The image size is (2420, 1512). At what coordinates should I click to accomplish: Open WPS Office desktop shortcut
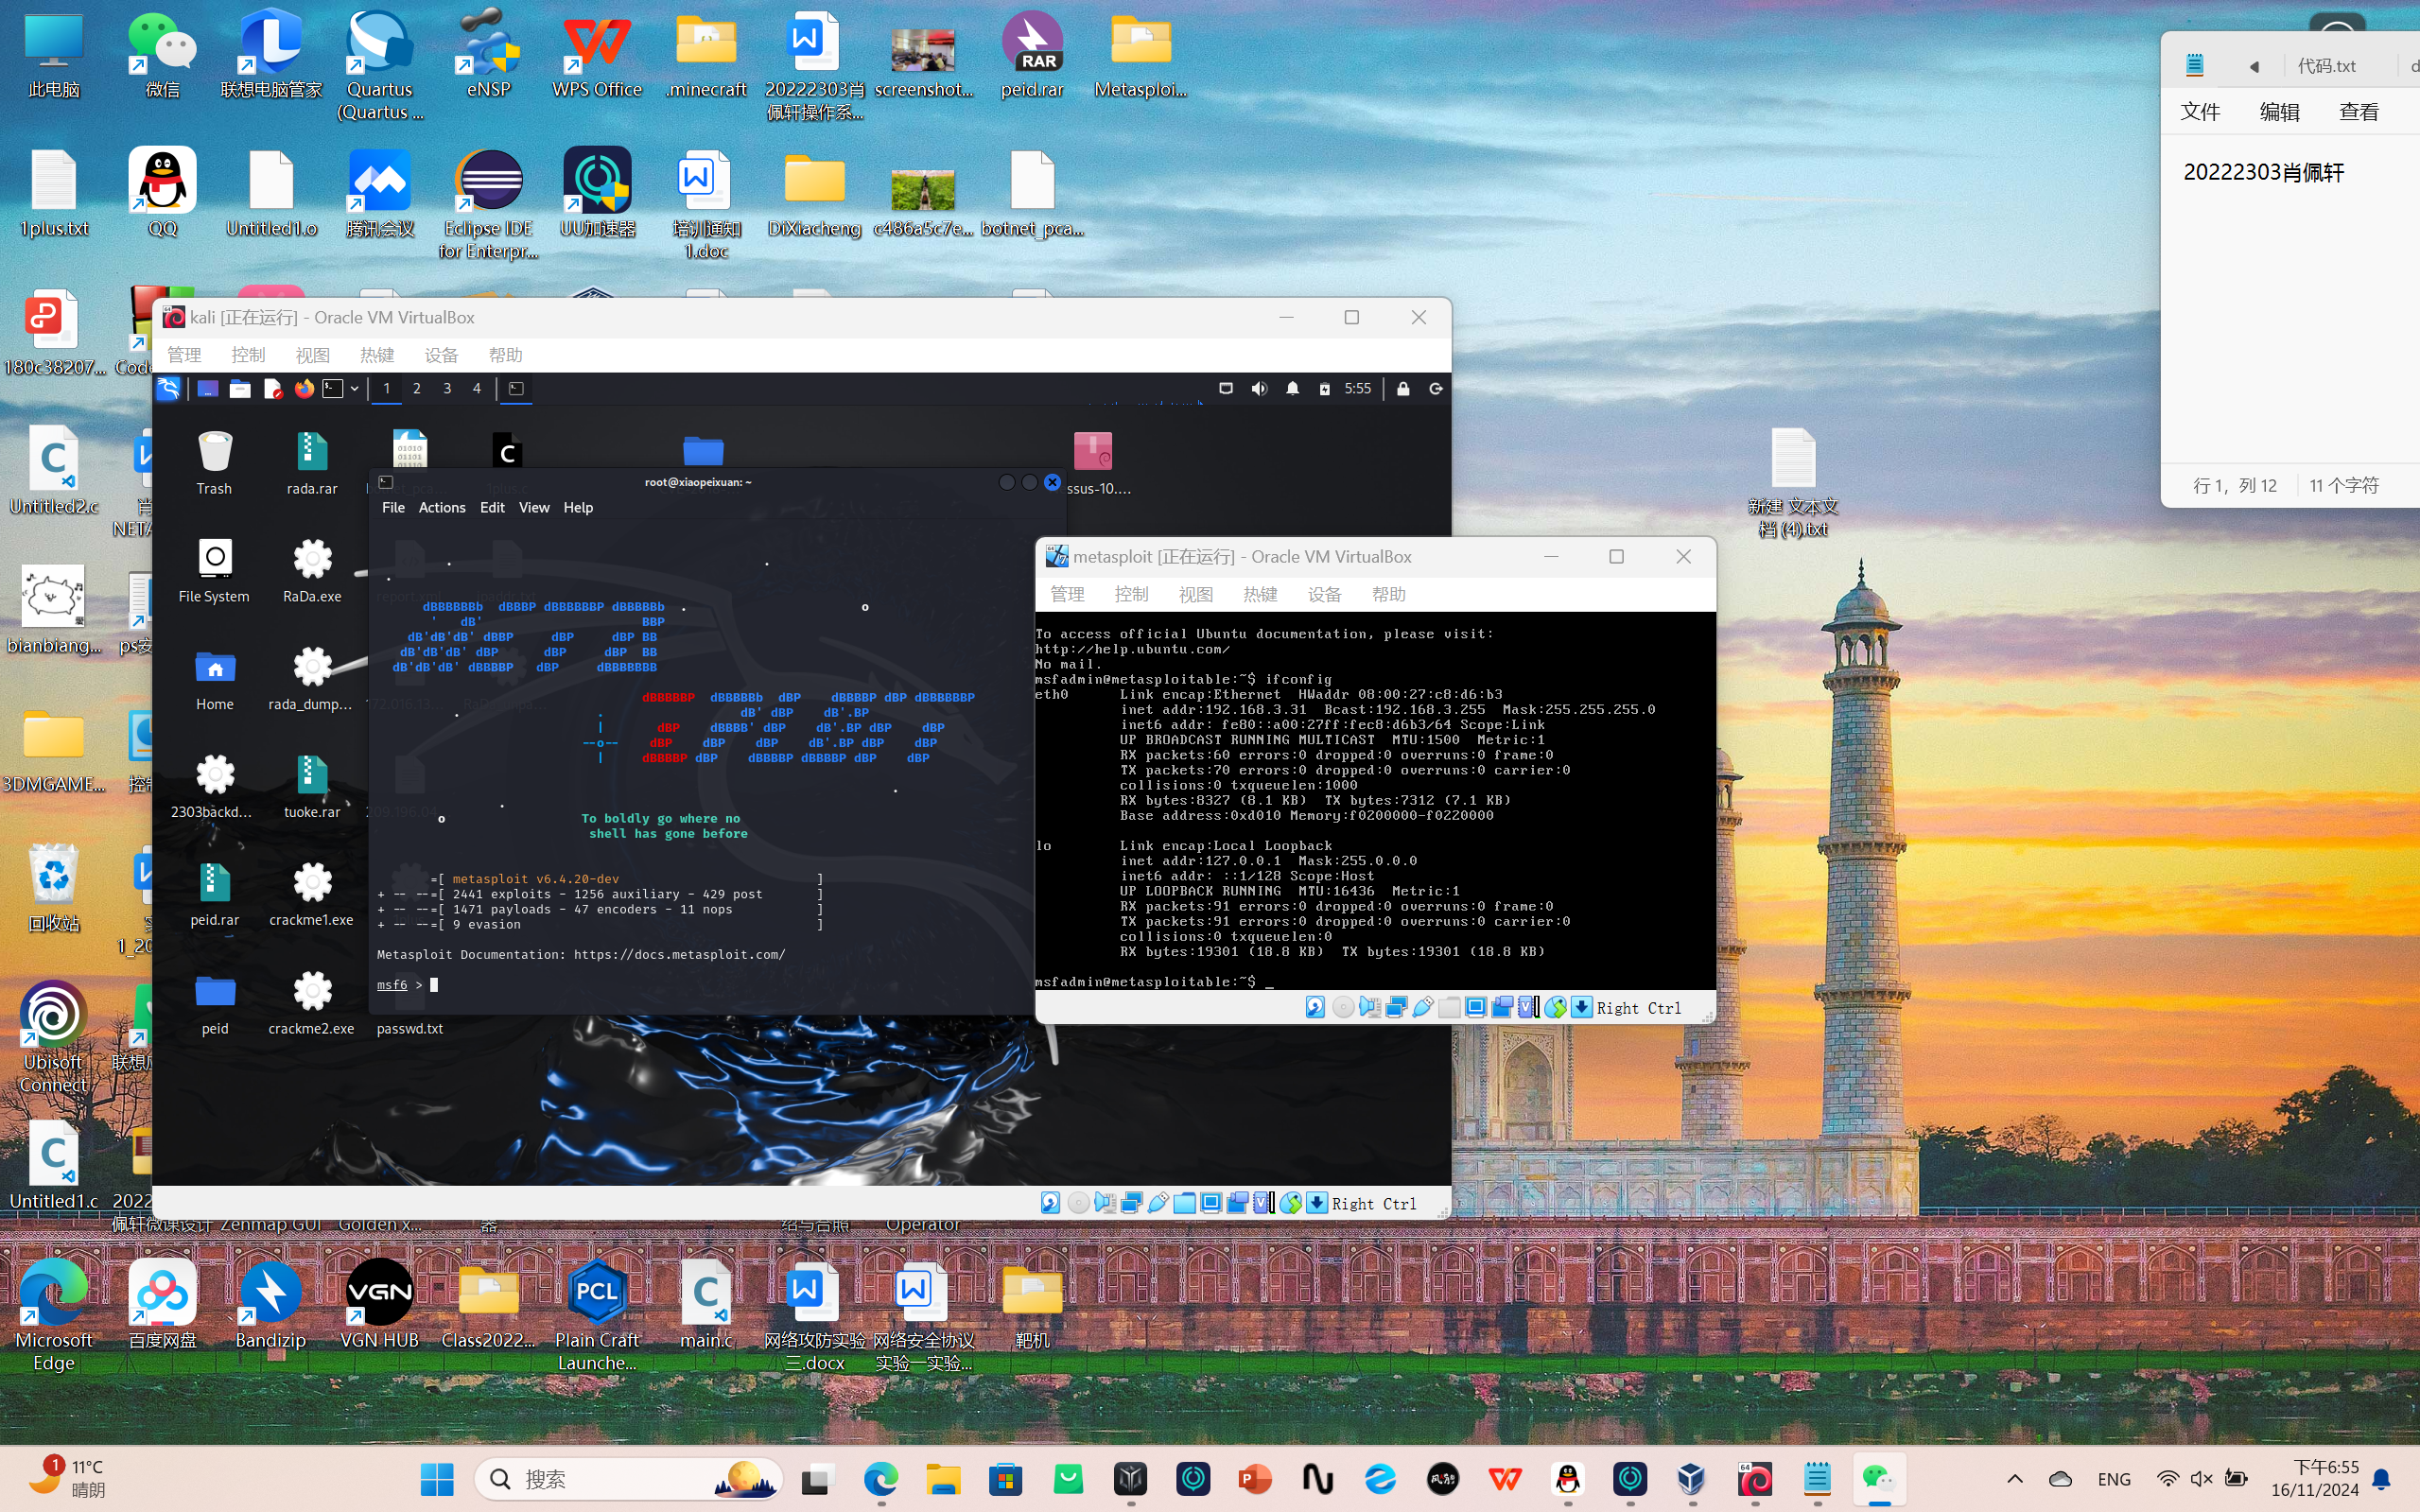click(597, 55)
